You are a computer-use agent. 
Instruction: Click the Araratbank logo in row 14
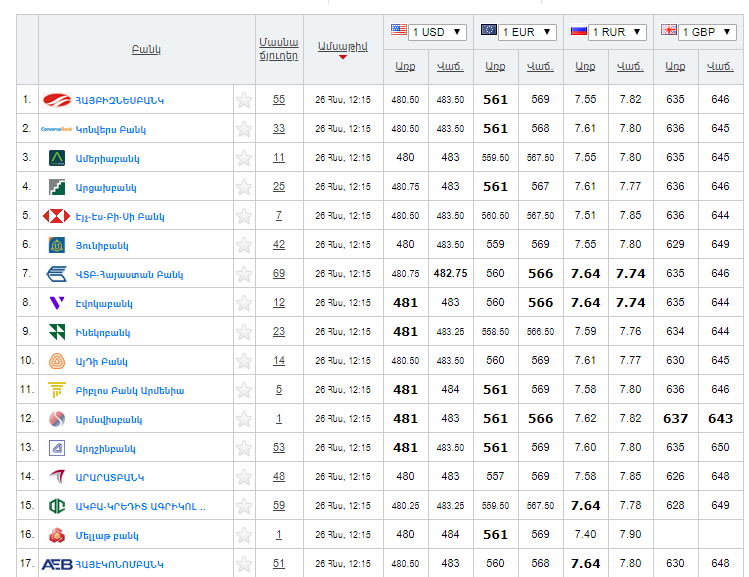[57, 477]
